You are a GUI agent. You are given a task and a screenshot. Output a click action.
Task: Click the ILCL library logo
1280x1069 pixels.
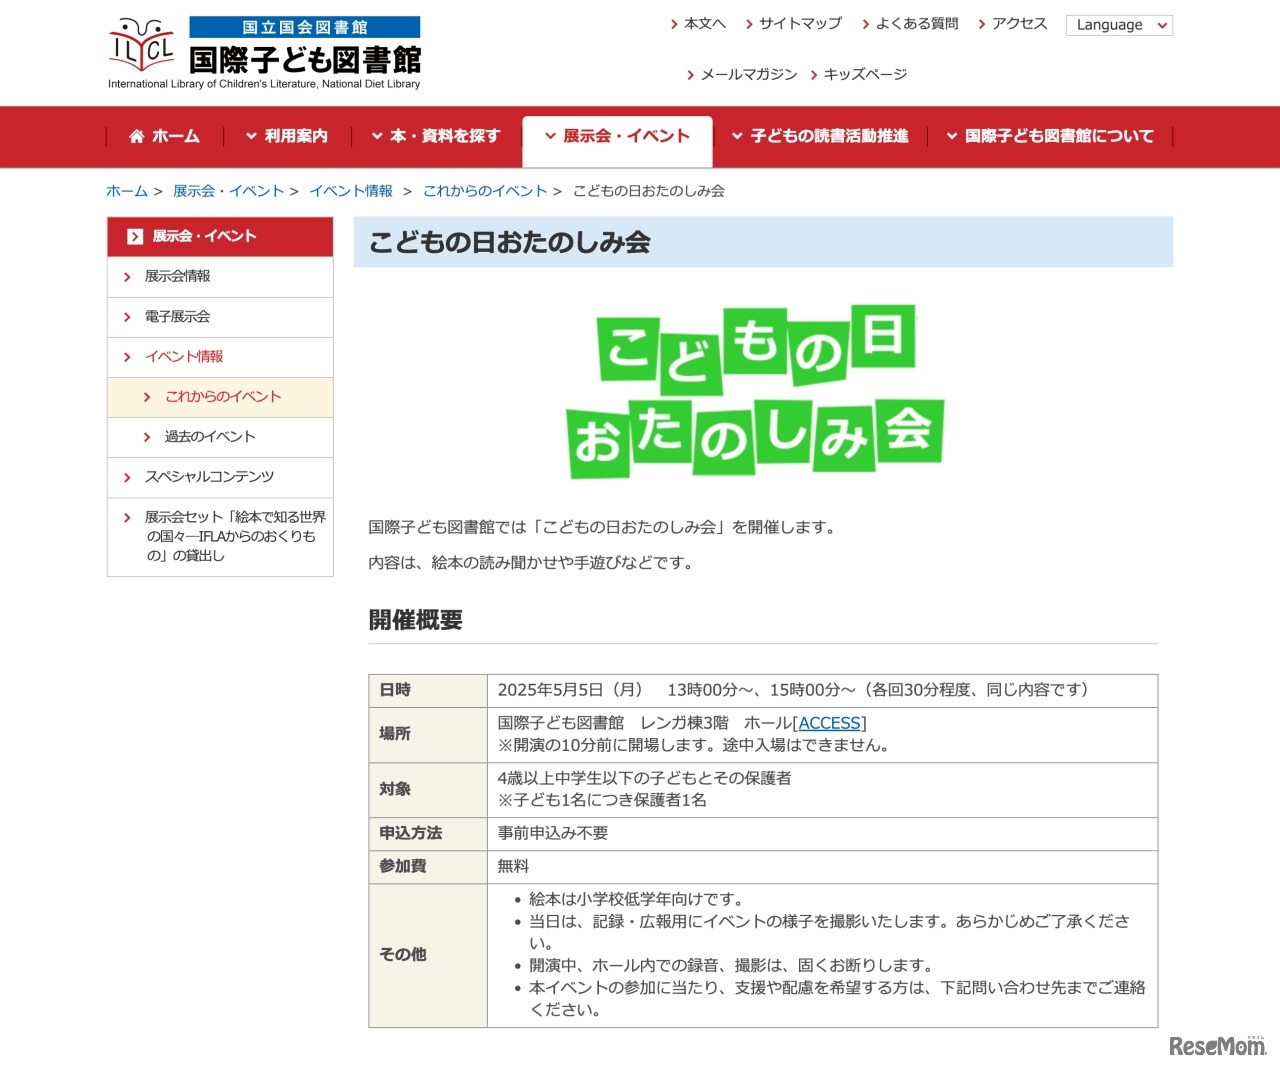point(141,45)
